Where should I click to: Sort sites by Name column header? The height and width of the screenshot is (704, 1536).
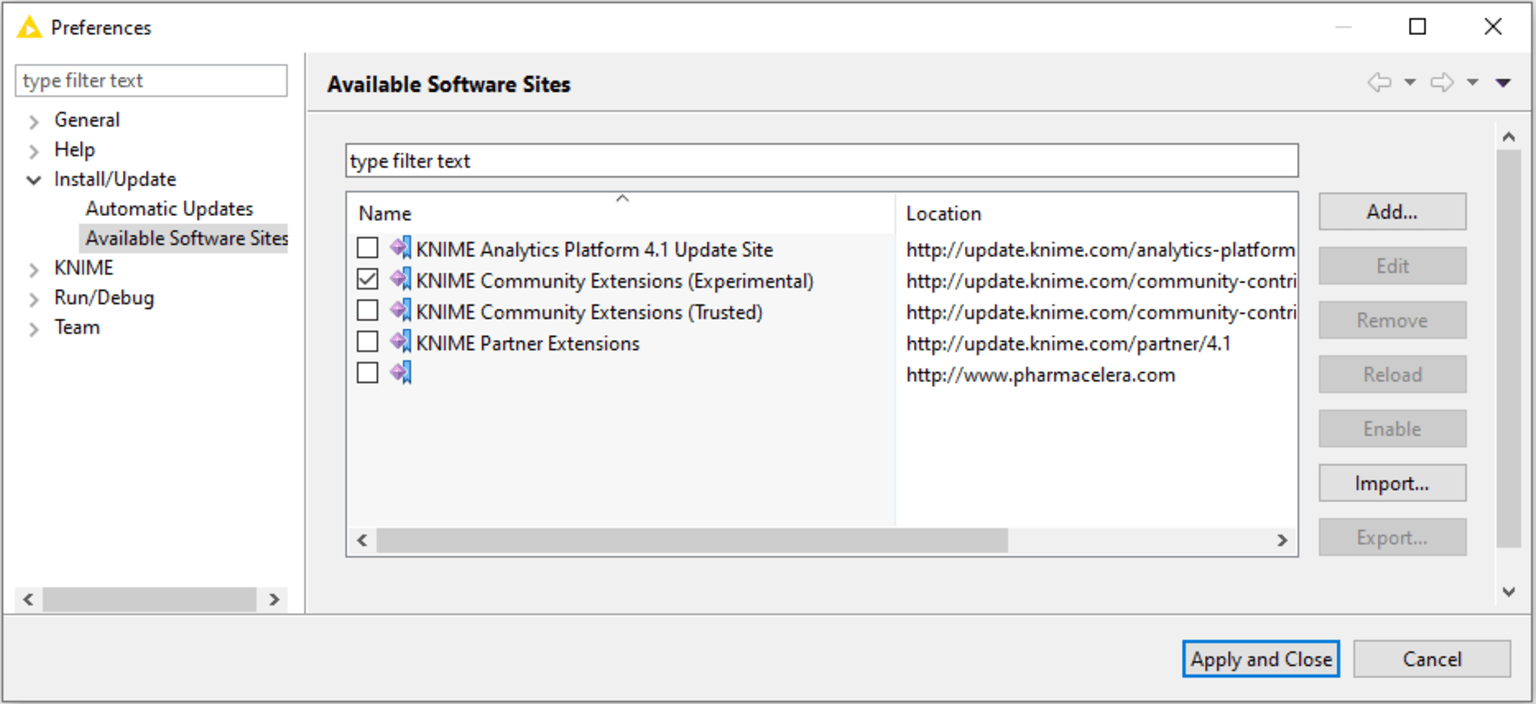click(x=621, y=213)
